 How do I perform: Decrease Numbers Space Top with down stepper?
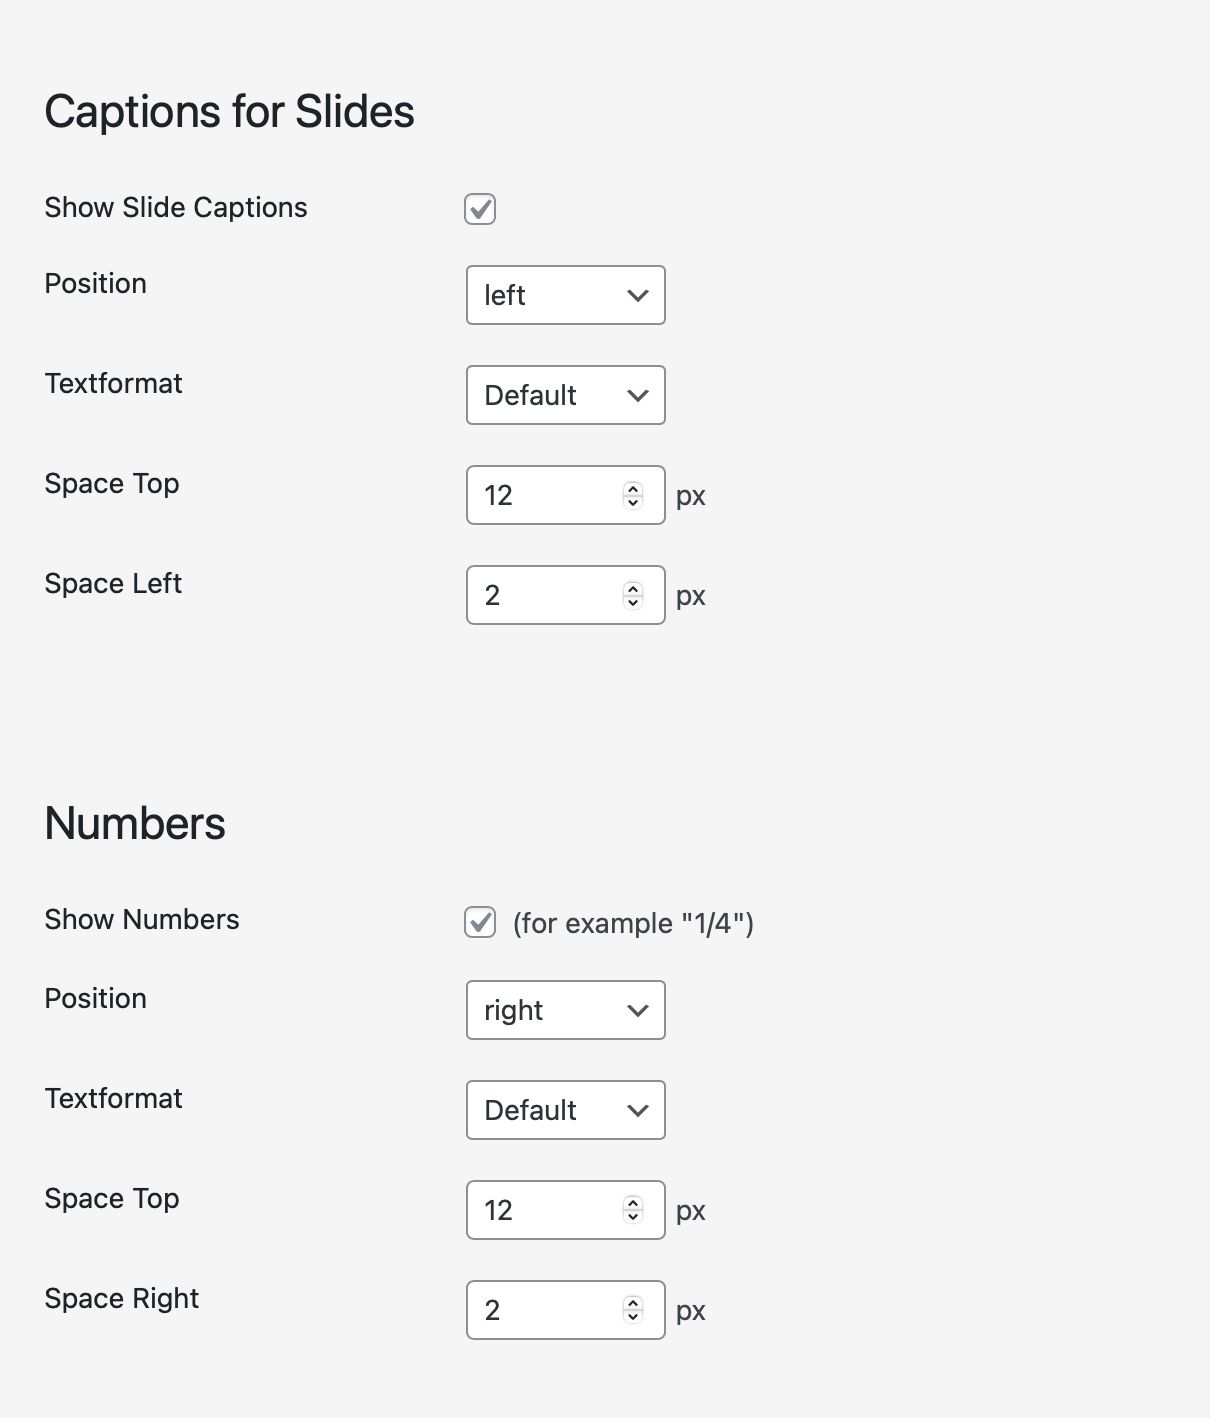pyautogui.click(x=633, y=1217)
